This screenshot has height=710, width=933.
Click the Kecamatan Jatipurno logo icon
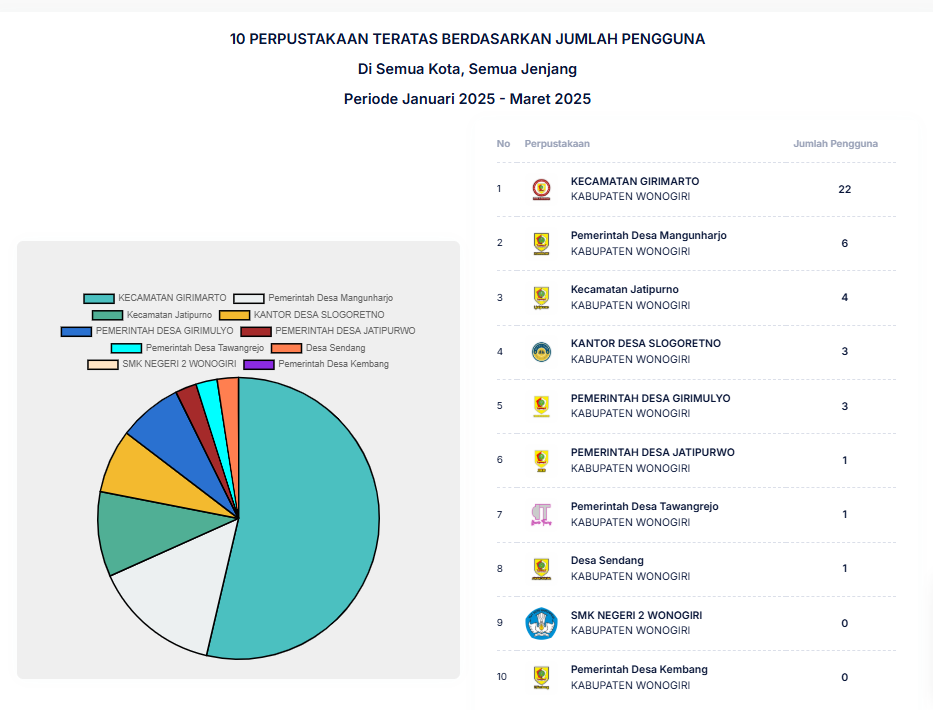[541, 297]
